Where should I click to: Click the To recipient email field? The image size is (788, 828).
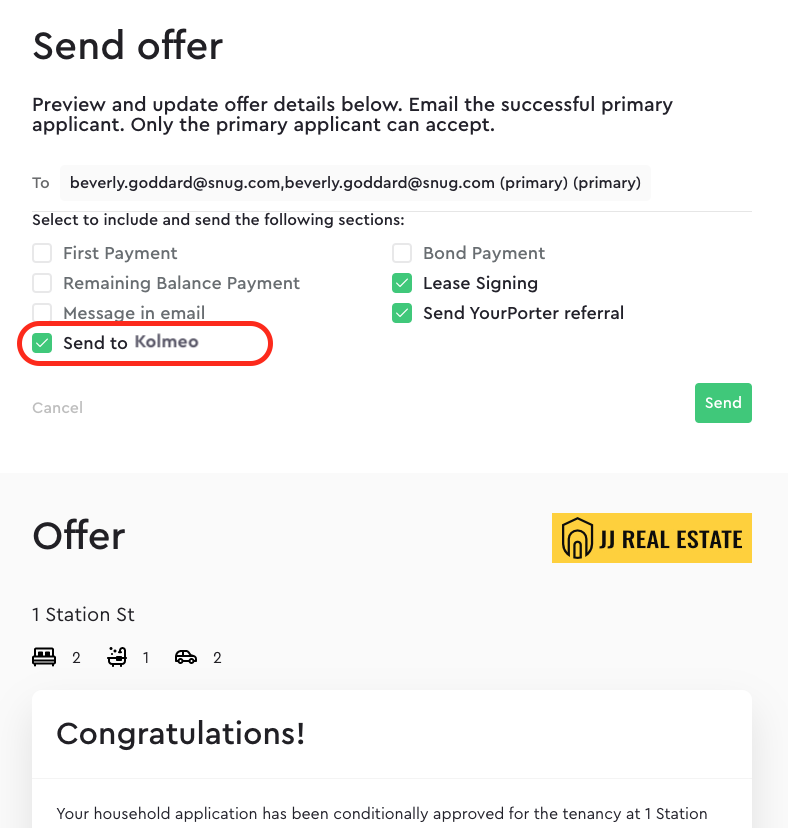coord(355,183)
